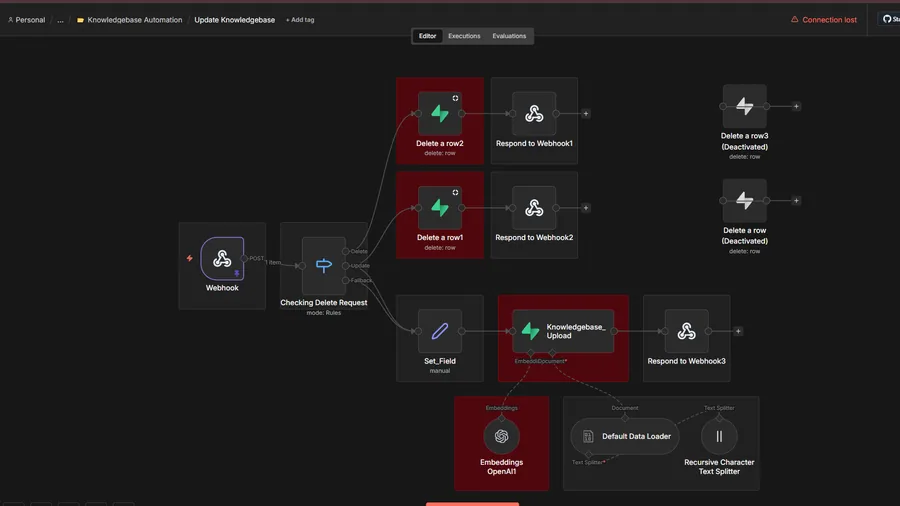
Task: Click the status icon on Delete a row2
Action: coord(455,98)
